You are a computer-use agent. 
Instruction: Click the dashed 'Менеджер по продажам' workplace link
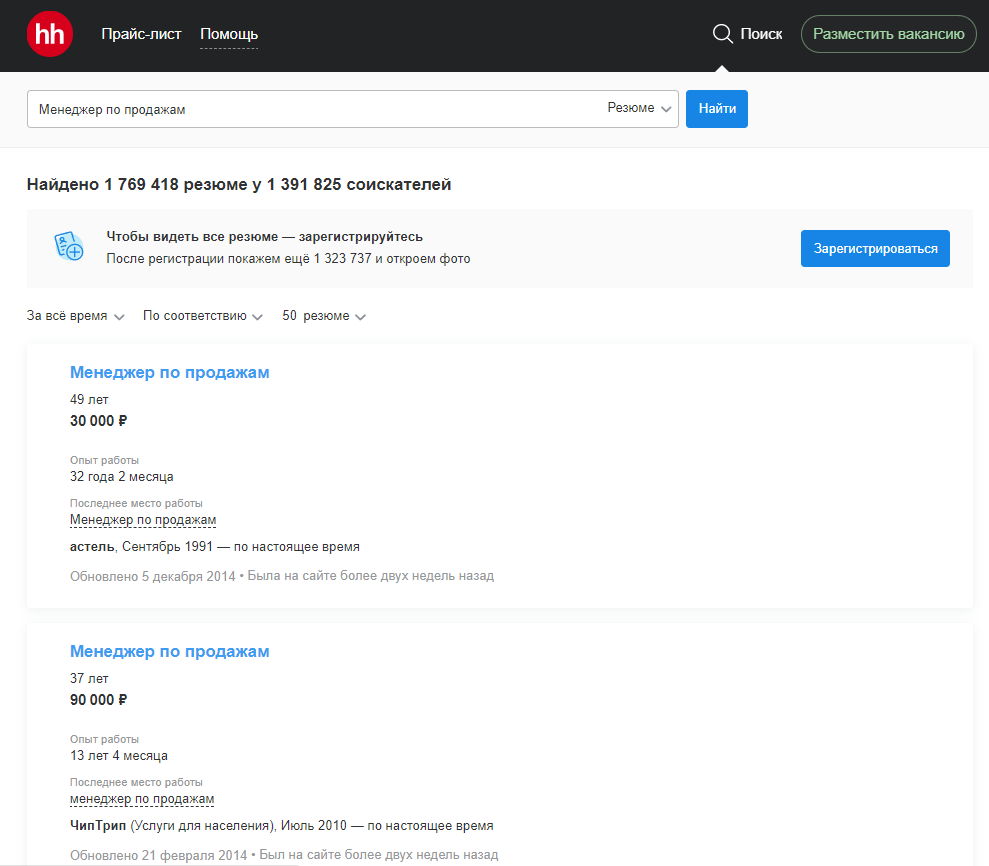click(142, 519)
